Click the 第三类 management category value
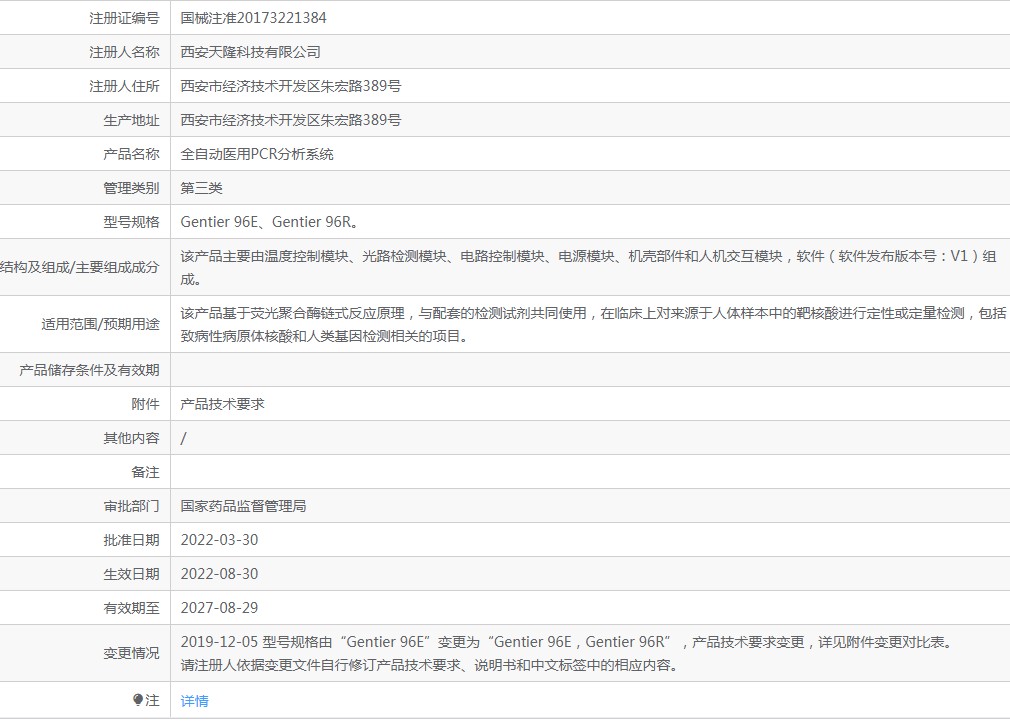The width and height of the screenshot is (1010, 726). tap(201, 188)
